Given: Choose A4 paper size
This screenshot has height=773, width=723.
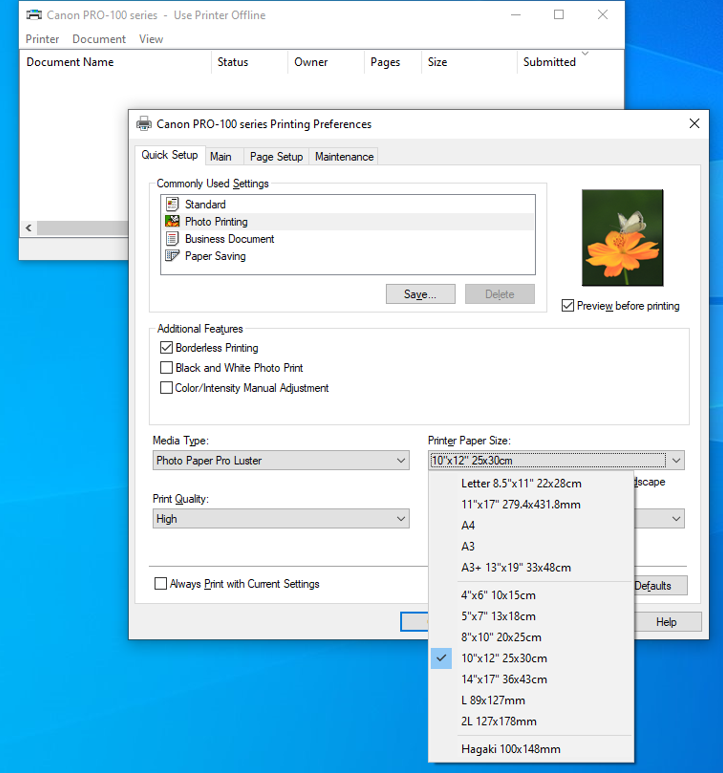Looking at the screenshot, I should (x=531, y=526).
